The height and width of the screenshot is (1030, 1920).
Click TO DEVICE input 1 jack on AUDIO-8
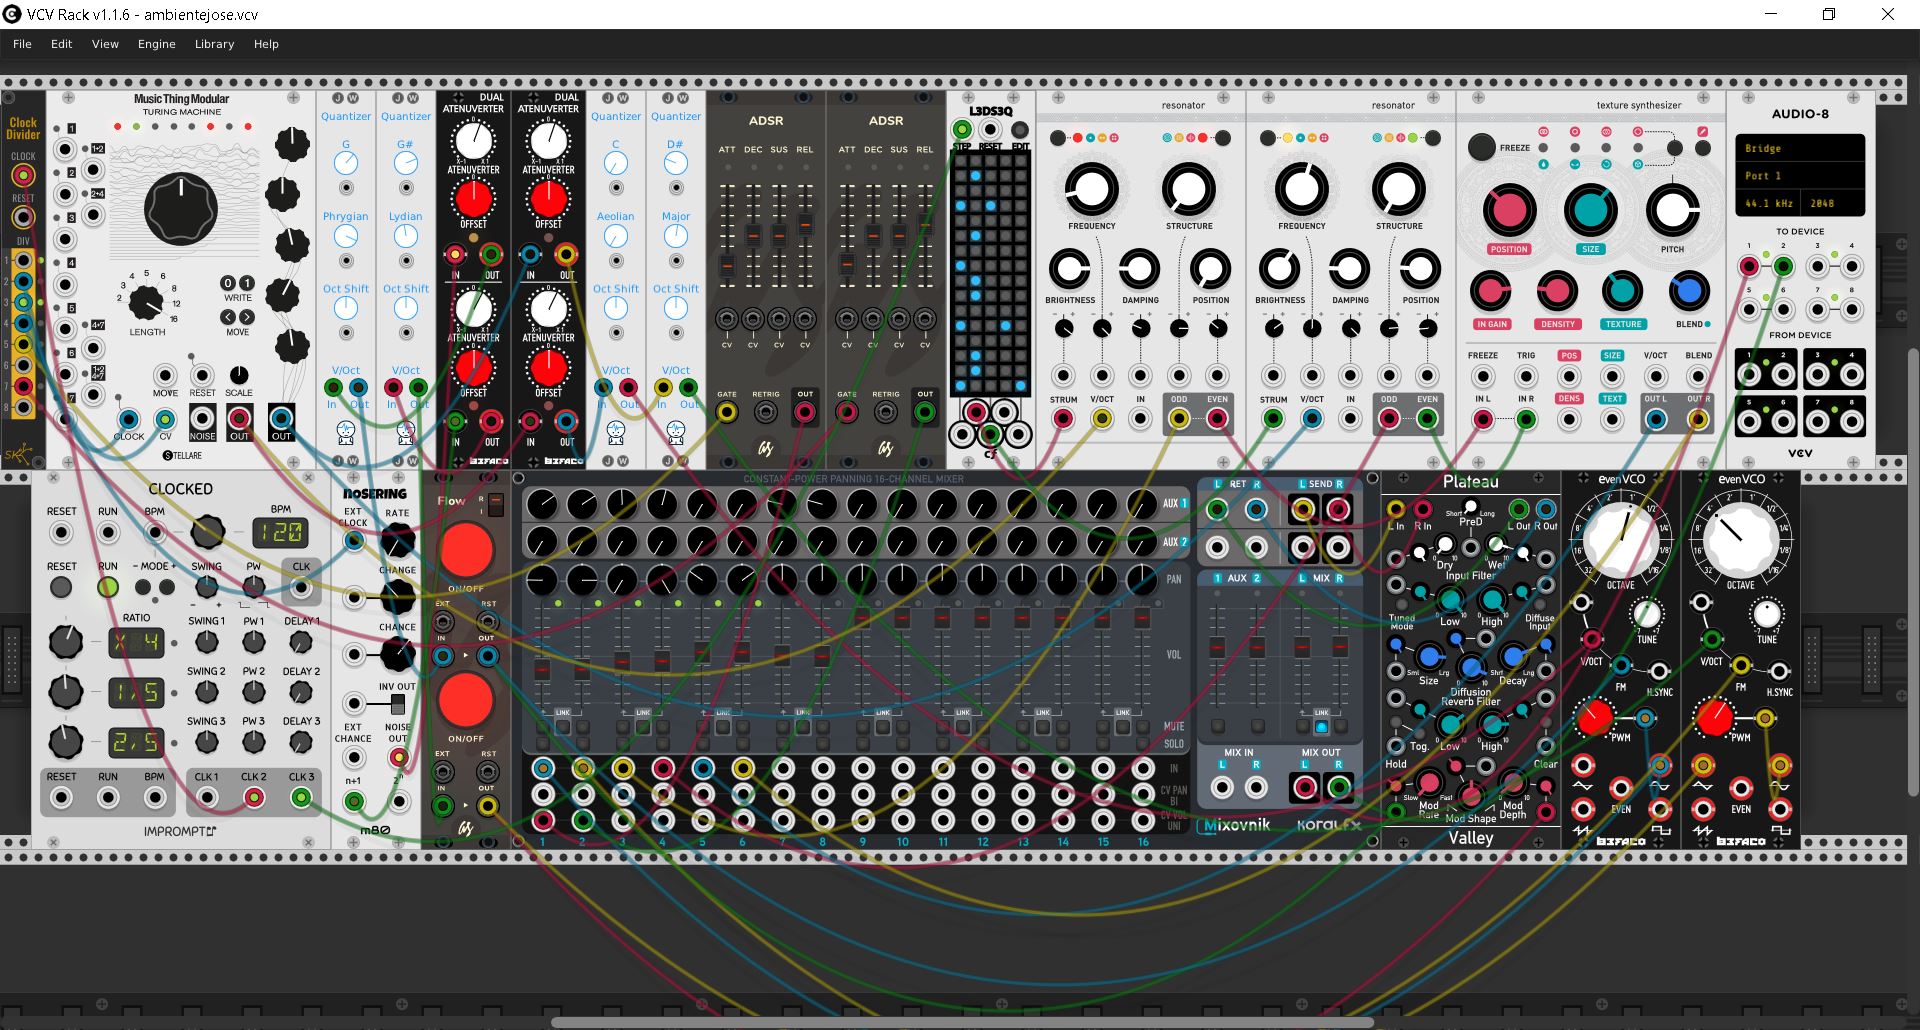pos(1749,266)
